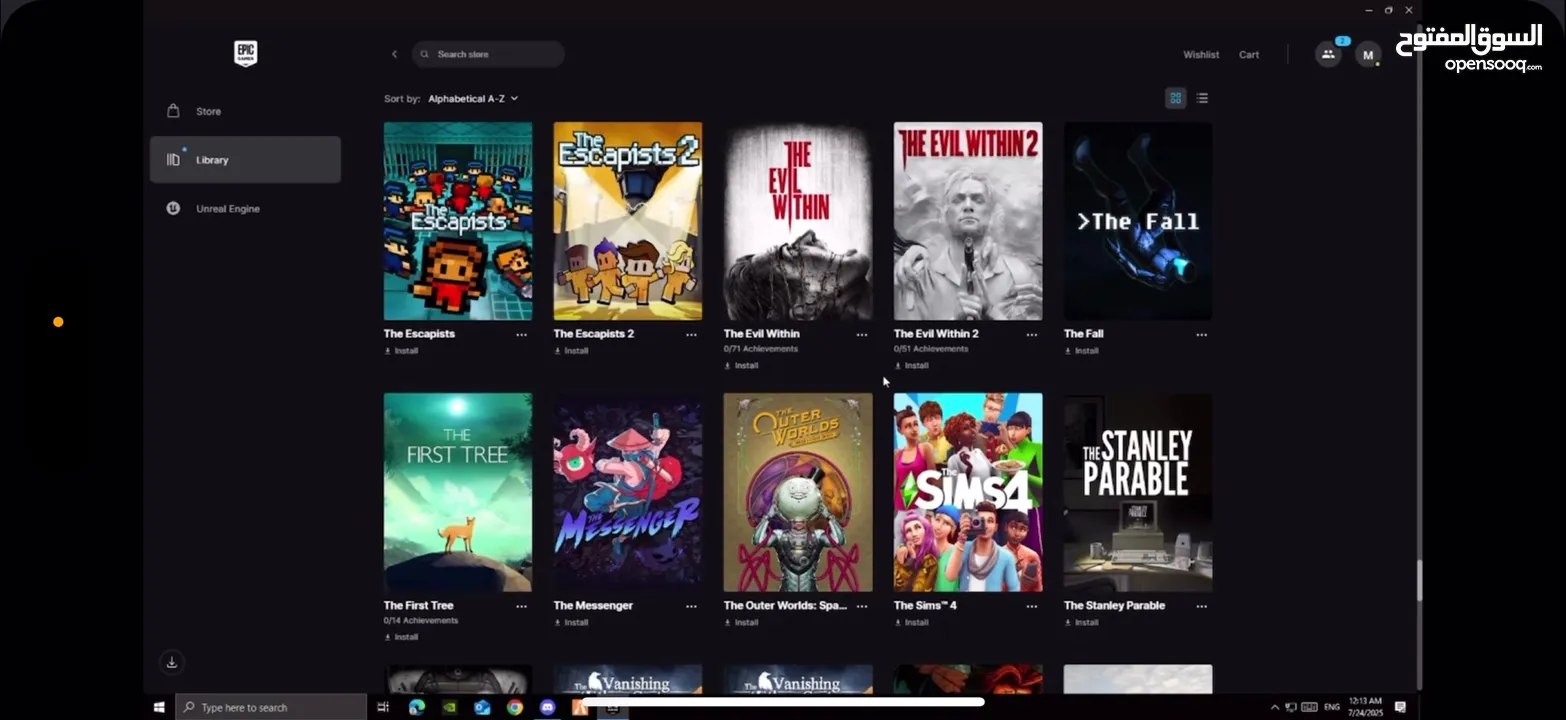This screenshot has width=1566, height=720.
Task: Open The Escapists 2 cover art
Action: [628, 221]
